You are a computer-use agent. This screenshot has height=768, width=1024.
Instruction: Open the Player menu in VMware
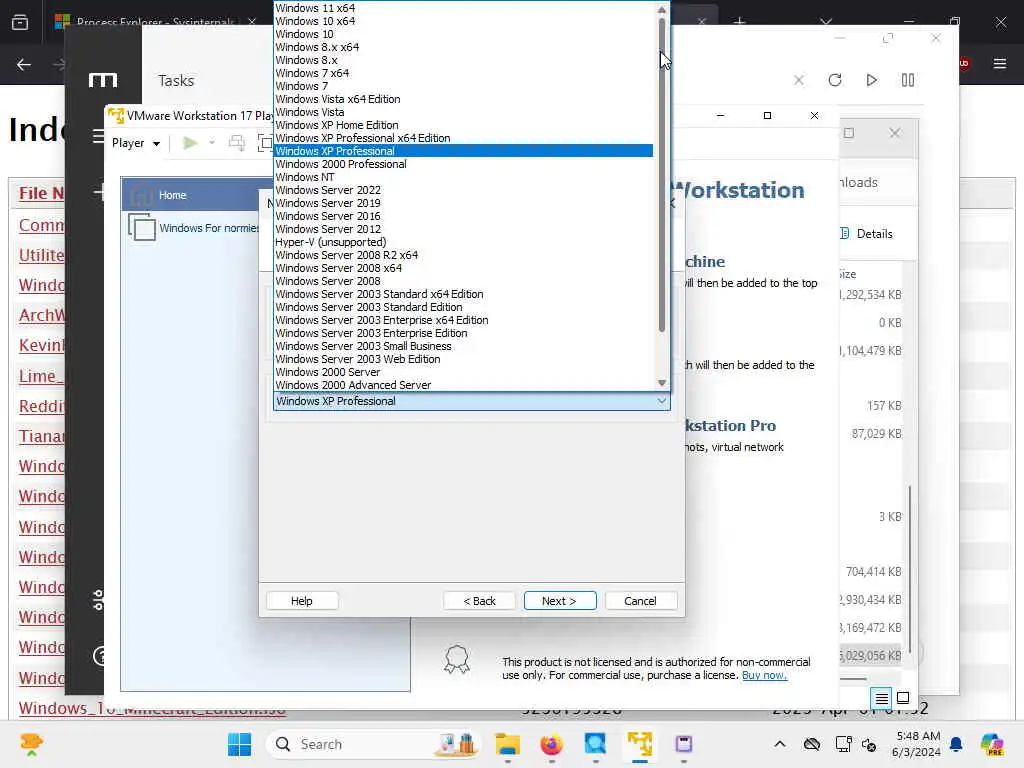click(x=136, y=143)
